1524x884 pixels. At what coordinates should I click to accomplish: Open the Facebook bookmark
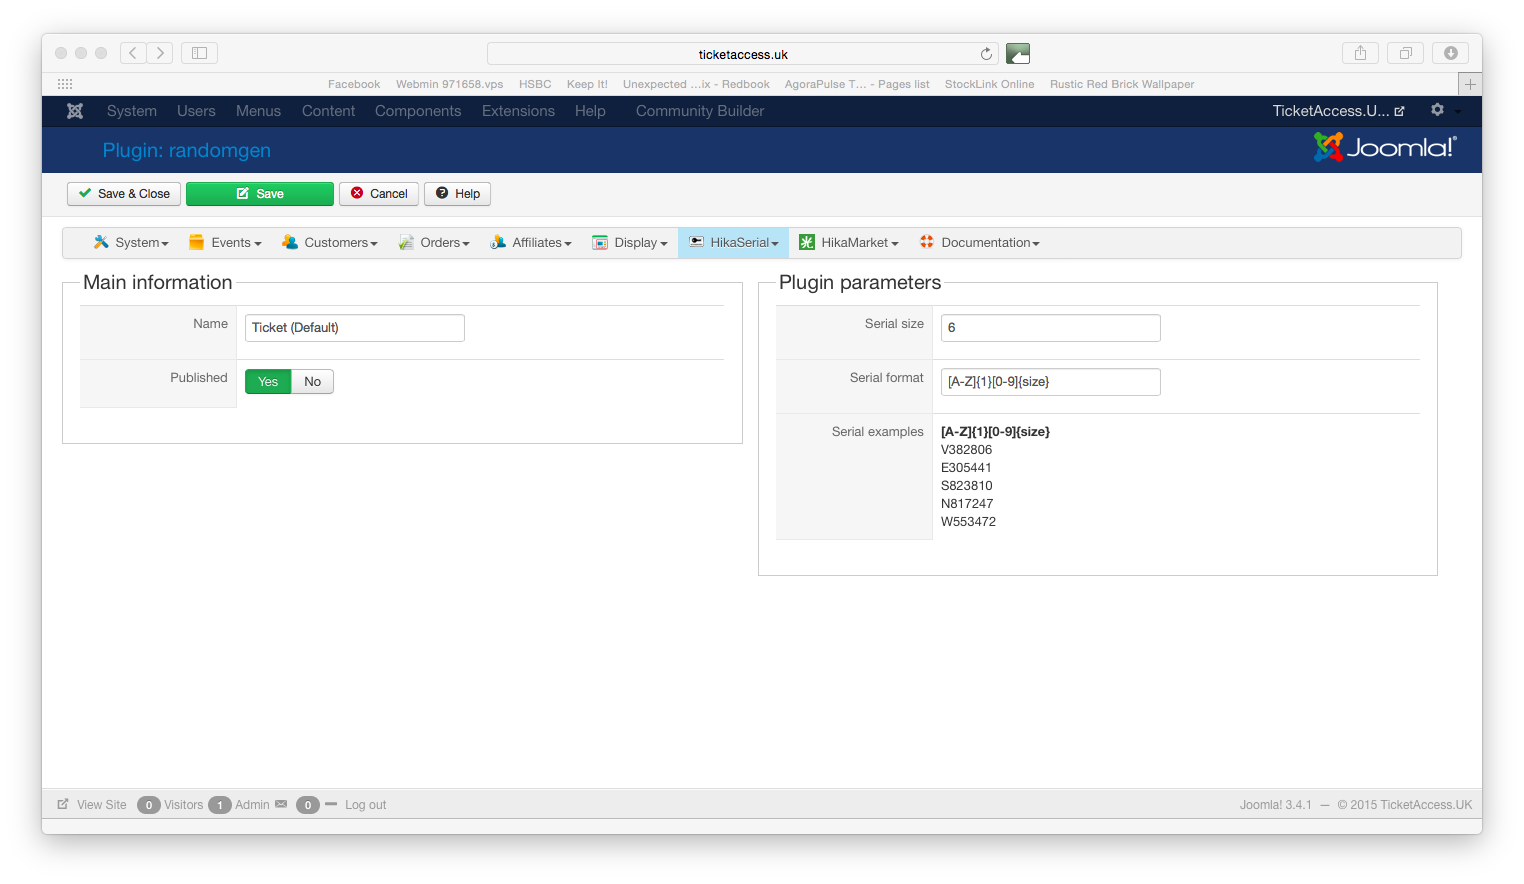click(x=354, y=84)
